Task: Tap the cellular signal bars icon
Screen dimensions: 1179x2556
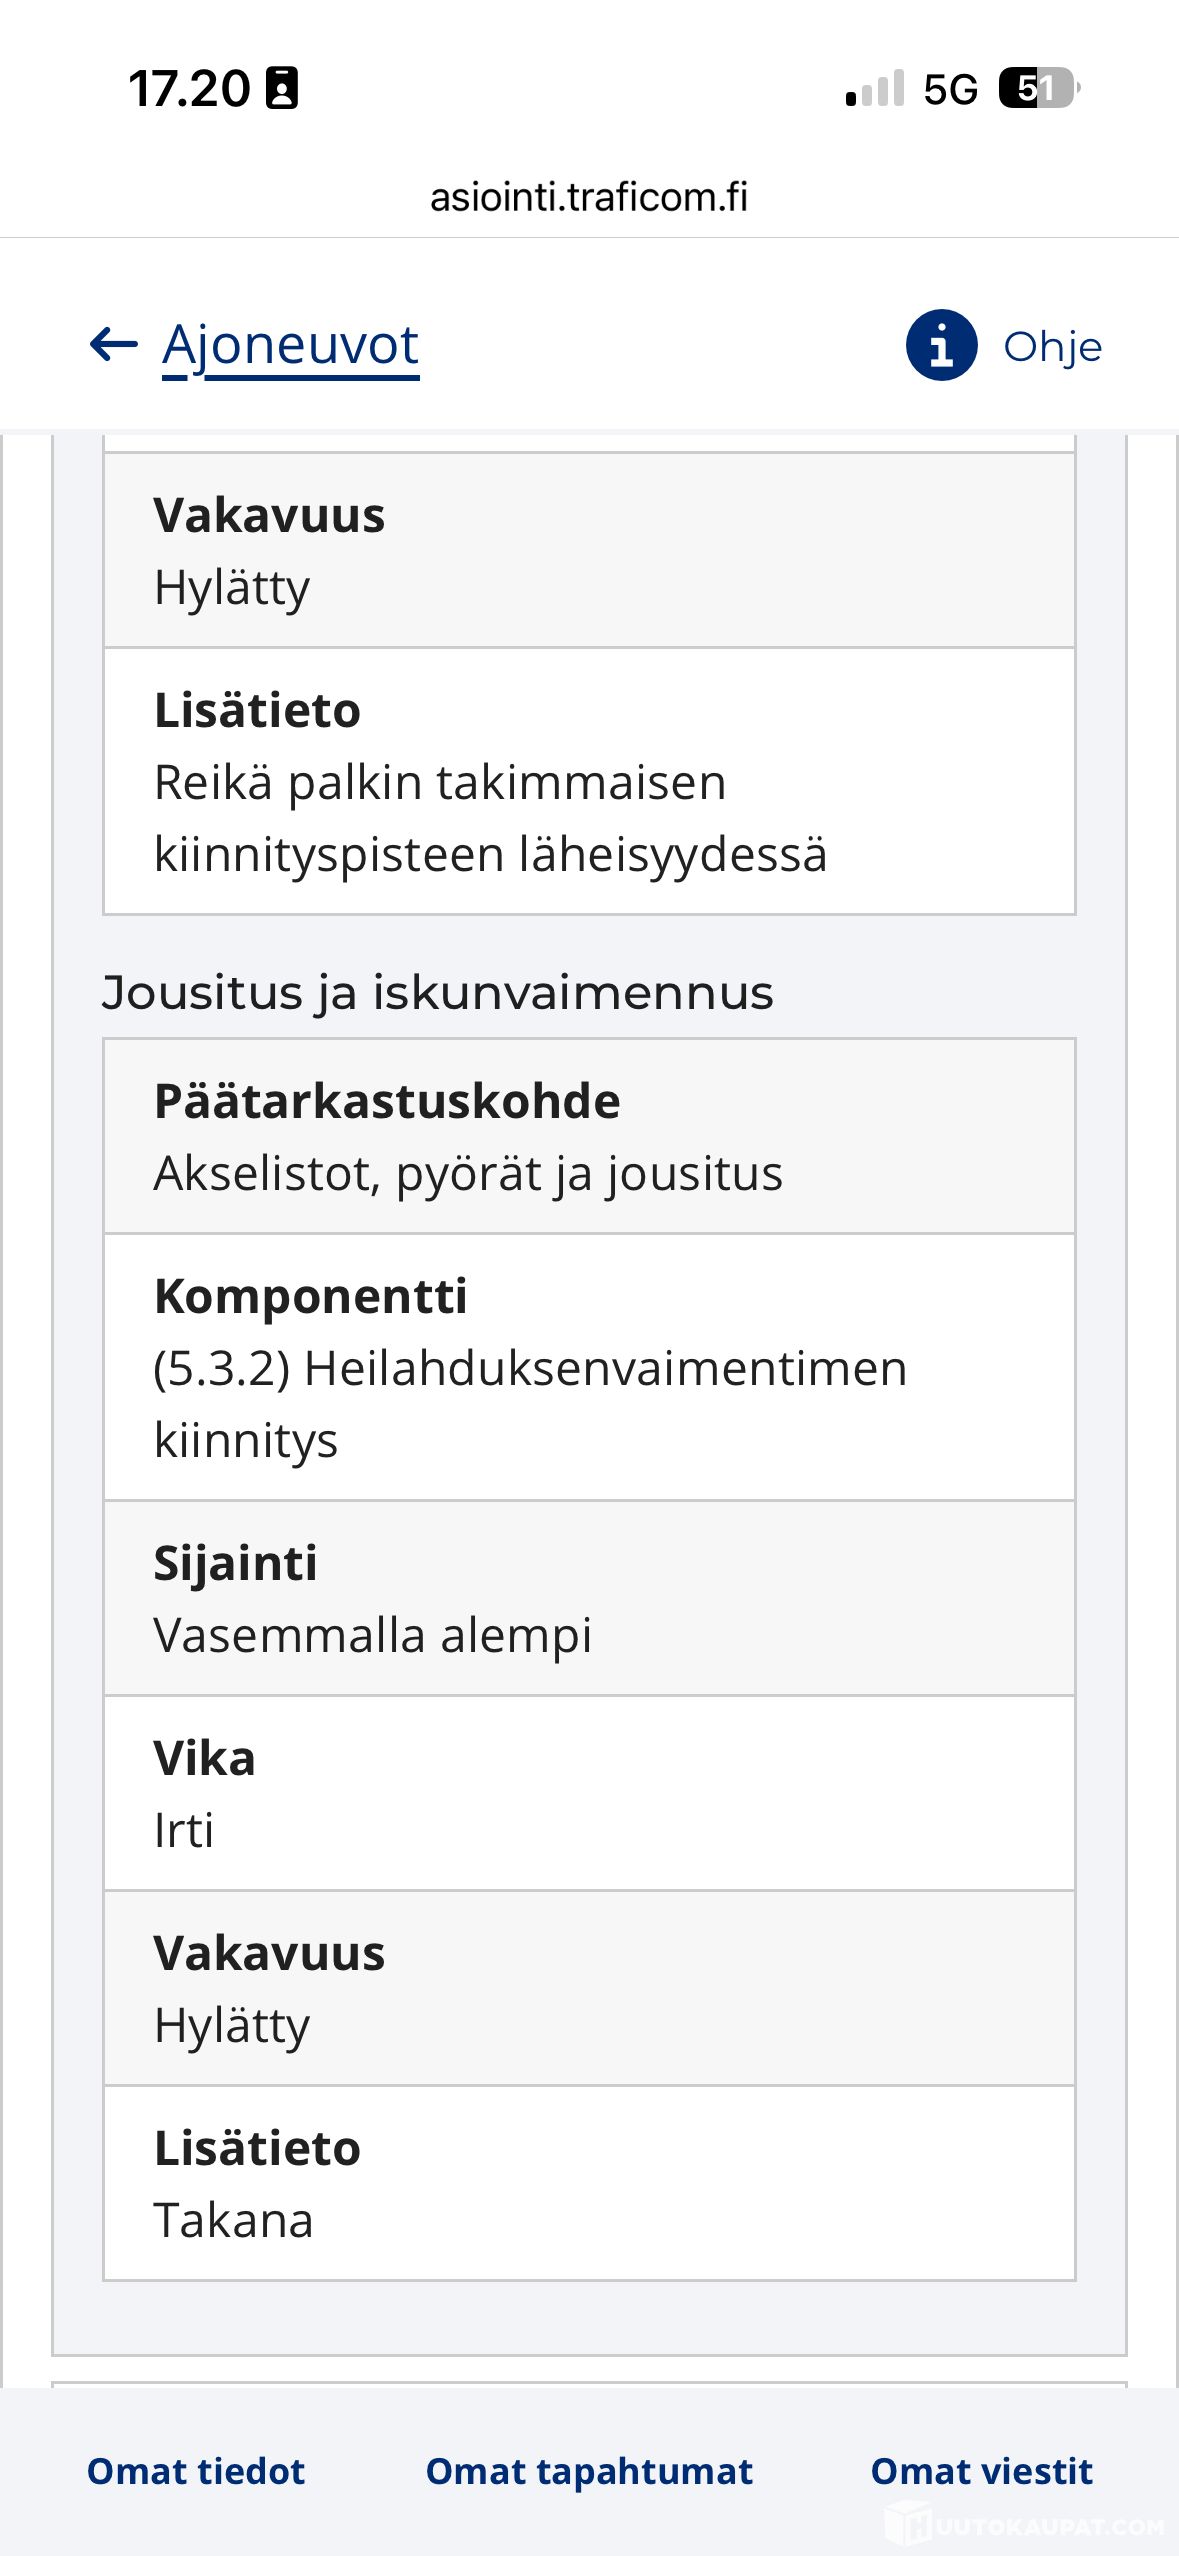Action: coord(875,88)
